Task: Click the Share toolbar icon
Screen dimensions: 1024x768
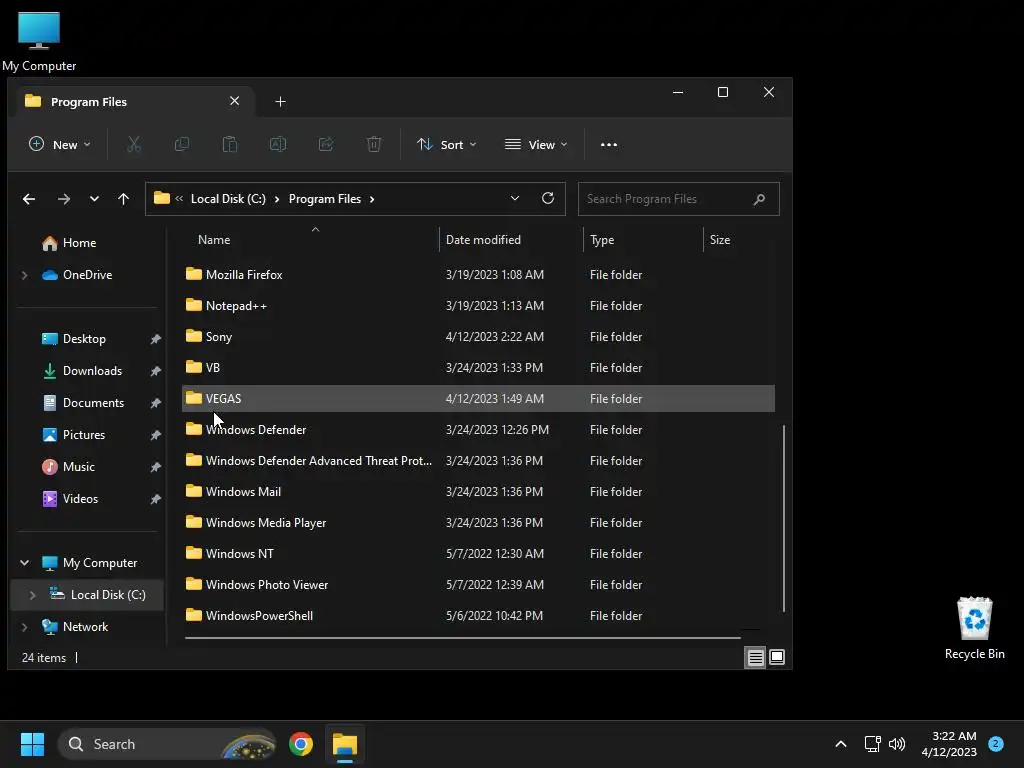Action: [x=326, y=144]
